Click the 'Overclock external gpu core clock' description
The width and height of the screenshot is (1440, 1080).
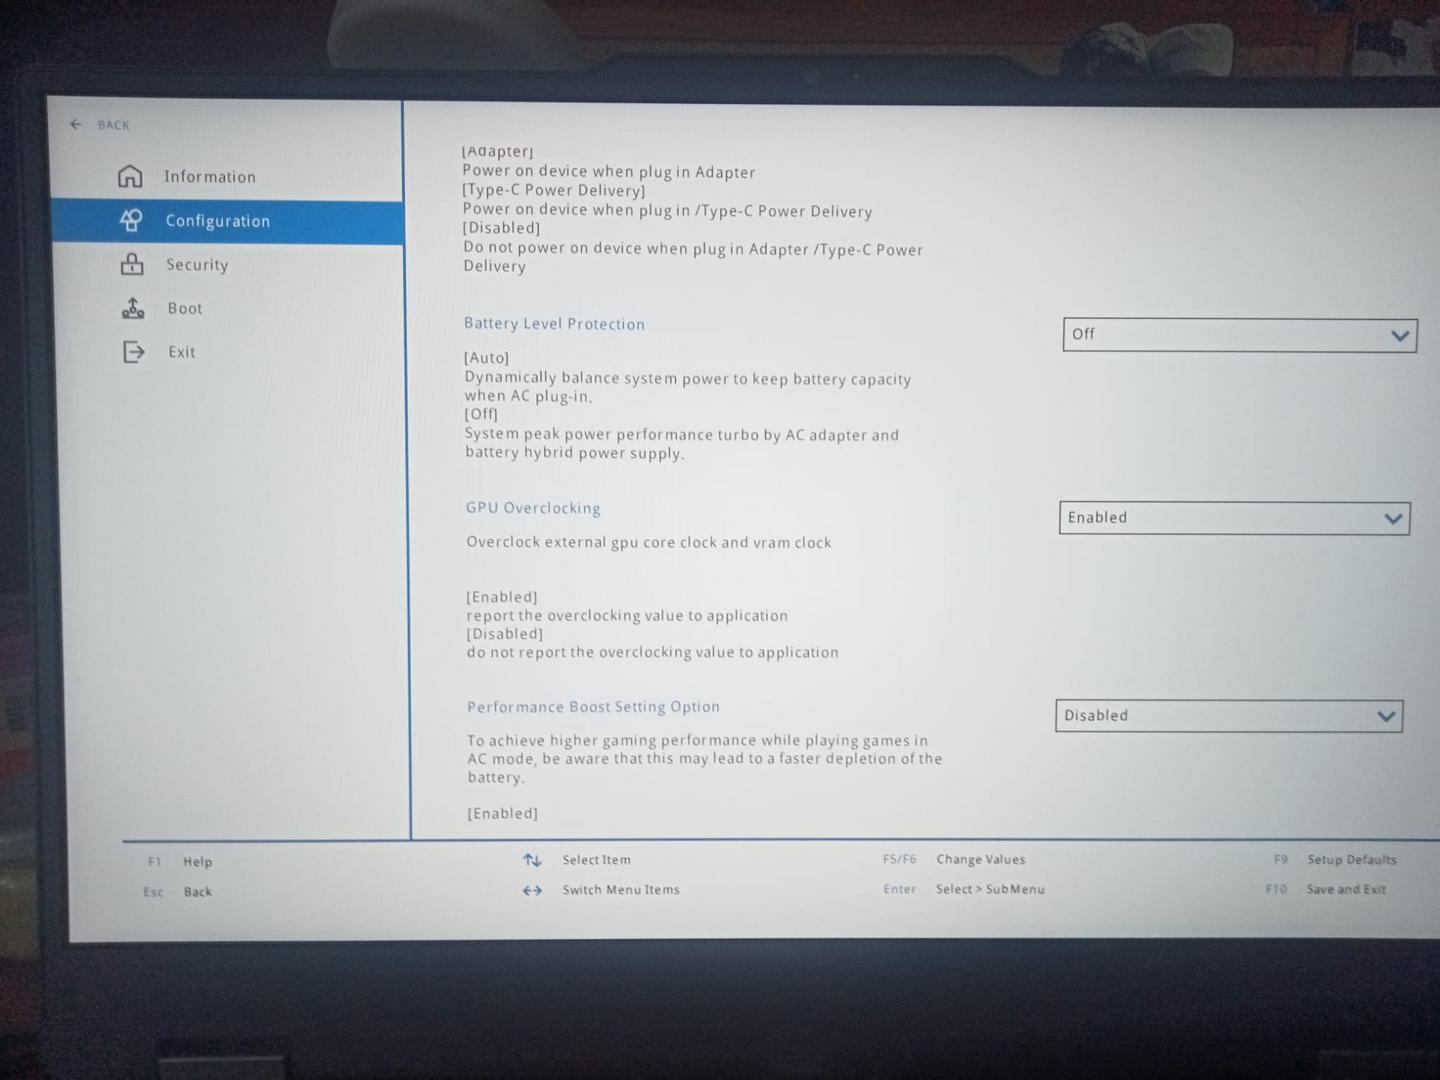(649, 542)
